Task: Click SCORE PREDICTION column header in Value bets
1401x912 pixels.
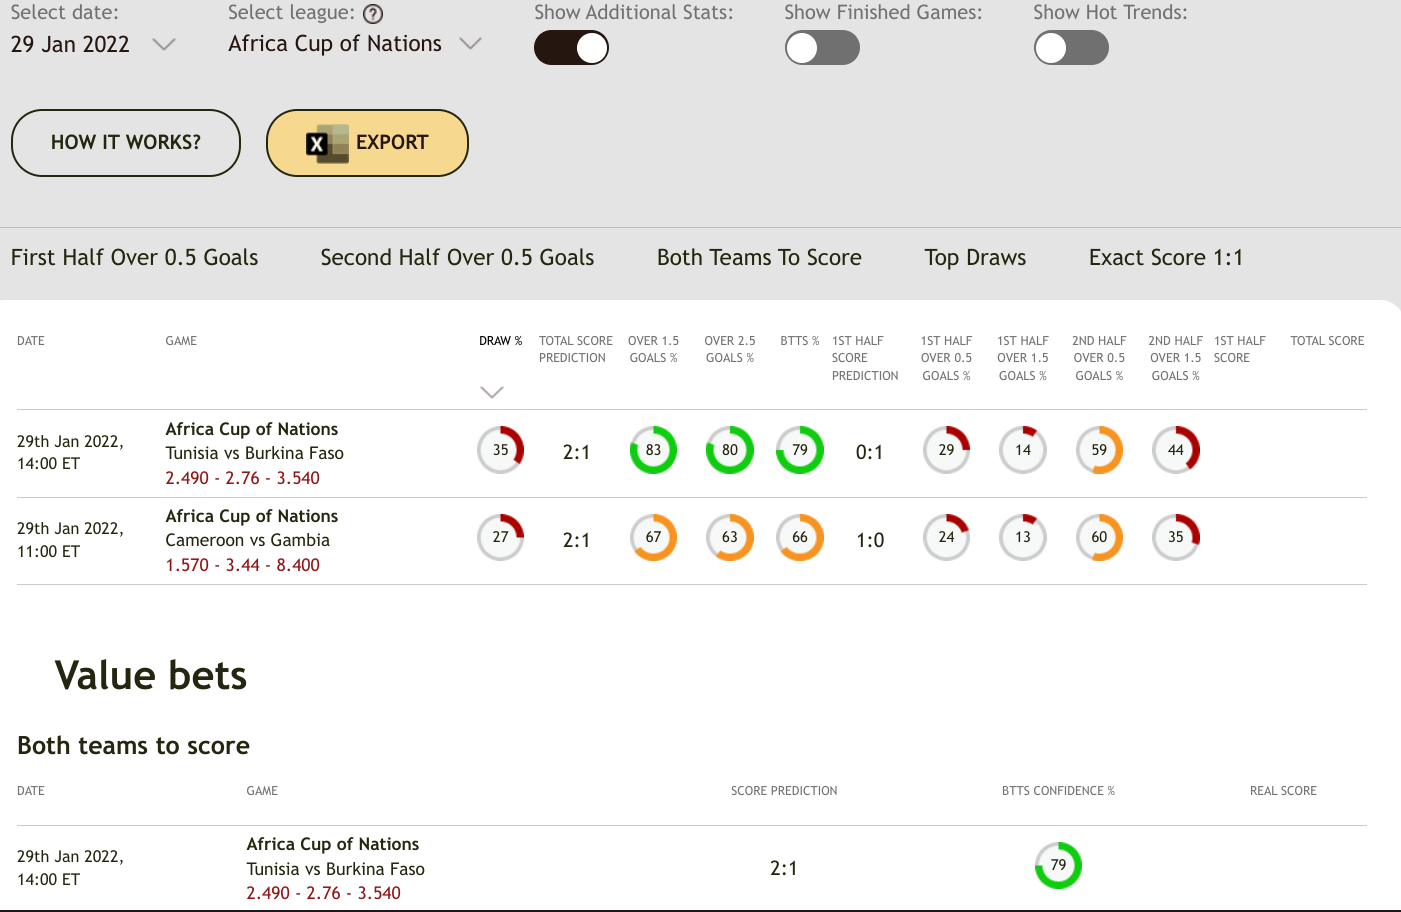Action: [784, 791]
